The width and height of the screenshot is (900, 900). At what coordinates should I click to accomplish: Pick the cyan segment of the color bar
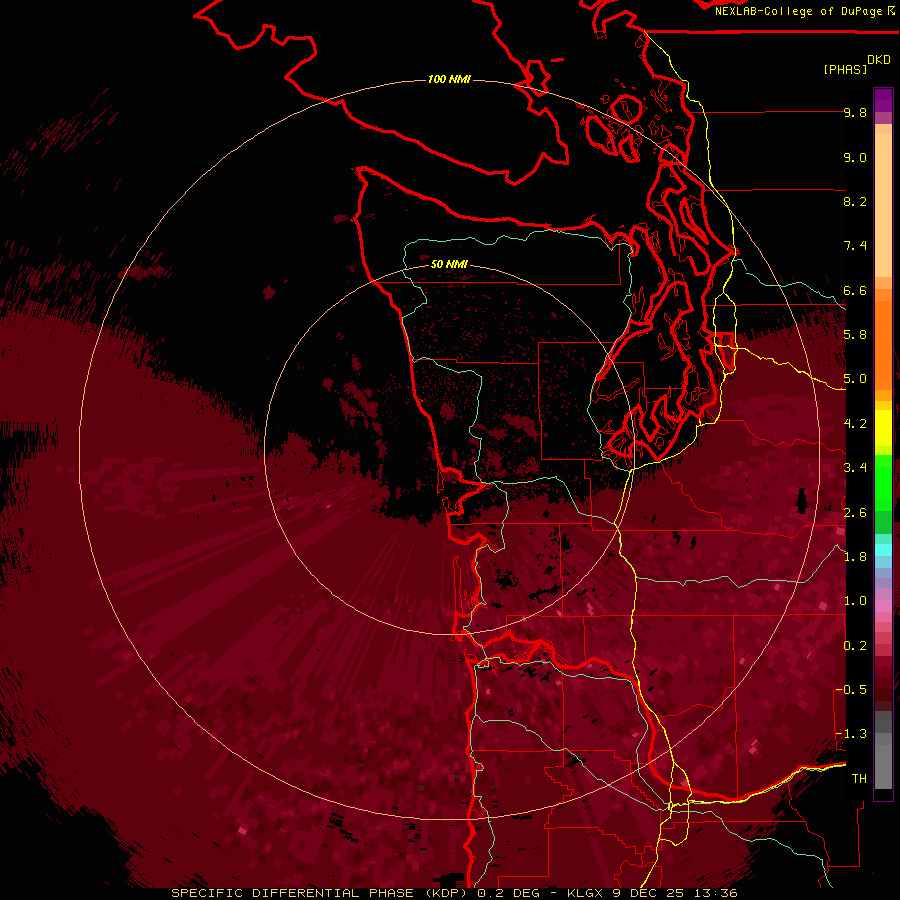[883, 550]
